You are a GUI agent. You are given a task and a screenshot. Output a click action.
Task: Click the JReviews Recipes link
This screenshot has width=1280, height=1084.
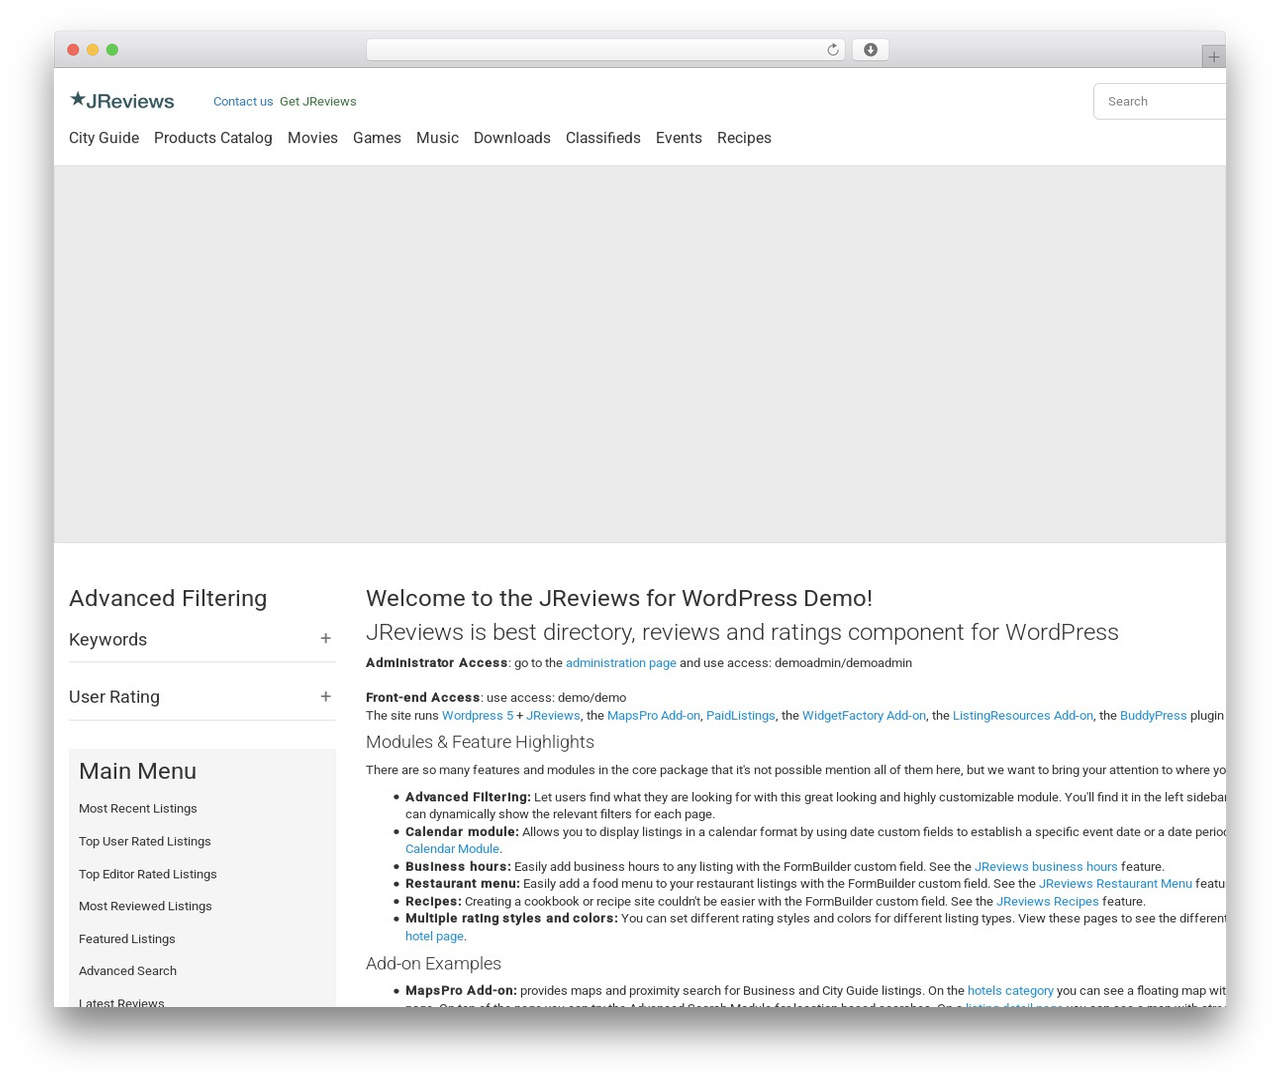1047,902
